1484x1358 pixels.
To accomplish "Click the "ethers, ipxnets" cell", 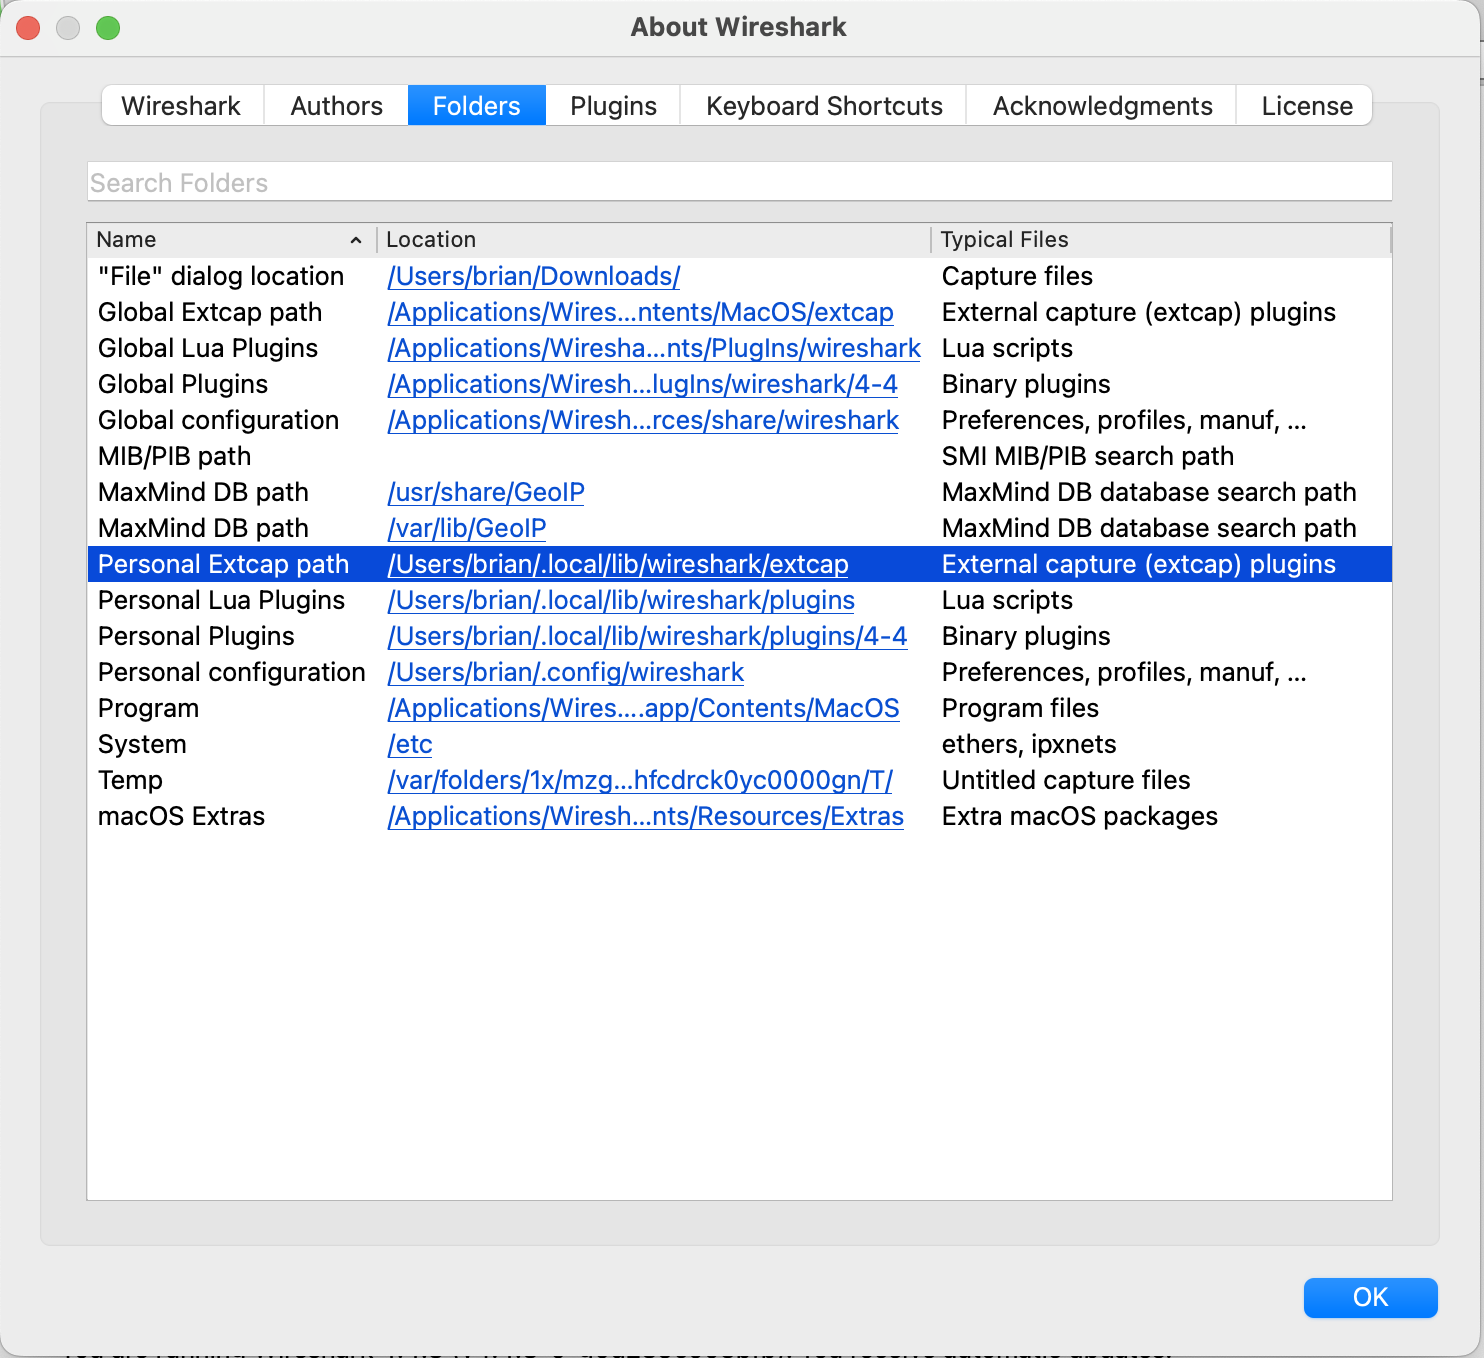I will pos(1029,744).
